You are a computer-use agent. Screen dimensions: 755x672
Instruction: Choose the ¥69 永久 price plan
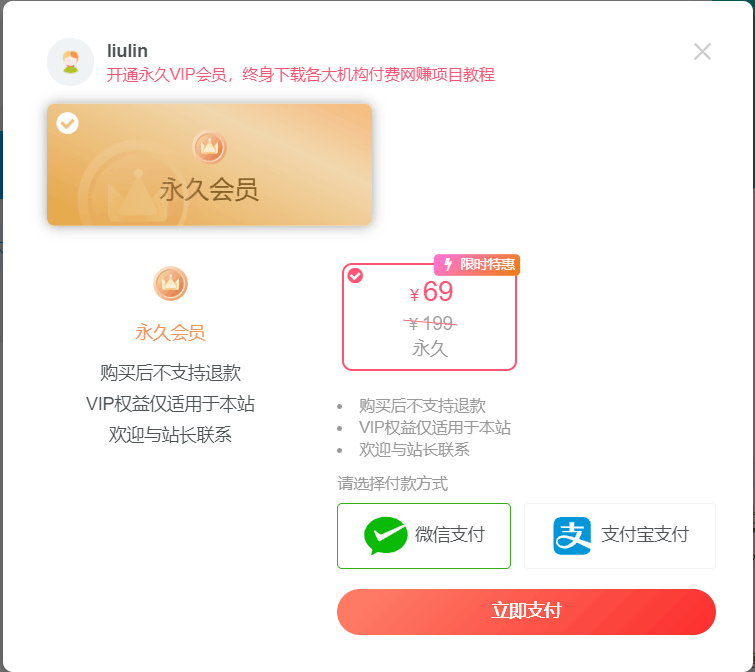tap(429, 317)
